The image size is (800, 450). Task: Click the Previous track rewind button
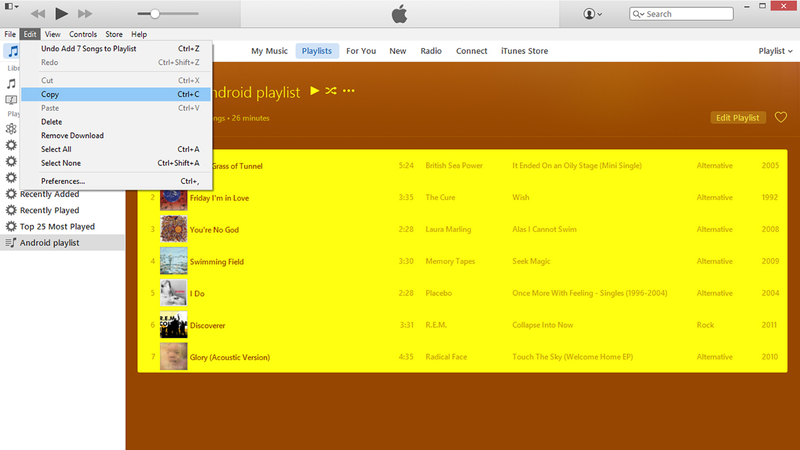pos(38,14)
